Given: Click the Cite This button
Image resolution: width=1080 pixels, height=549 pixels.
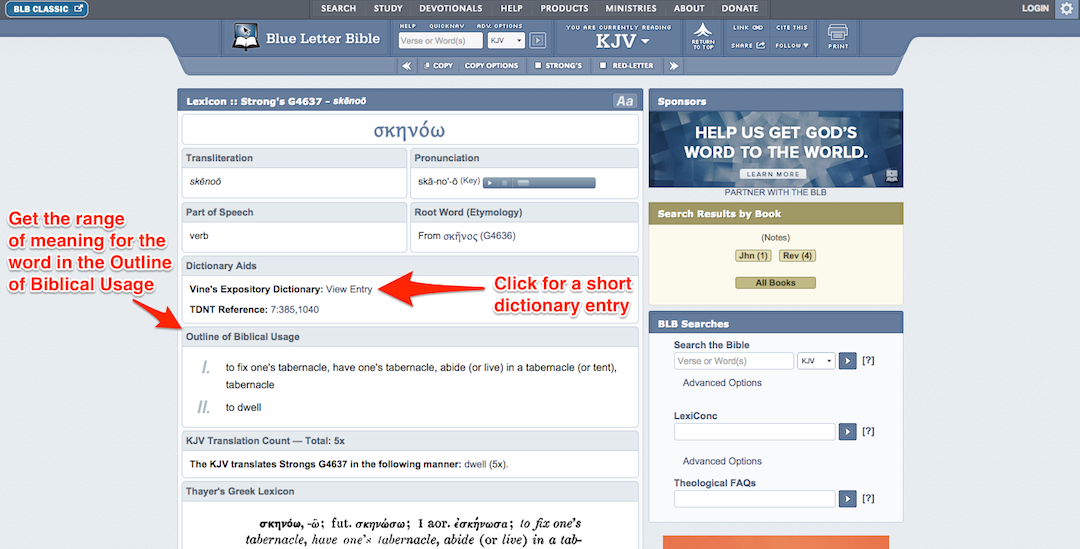Looking at the screenshot, I should 792,28.
